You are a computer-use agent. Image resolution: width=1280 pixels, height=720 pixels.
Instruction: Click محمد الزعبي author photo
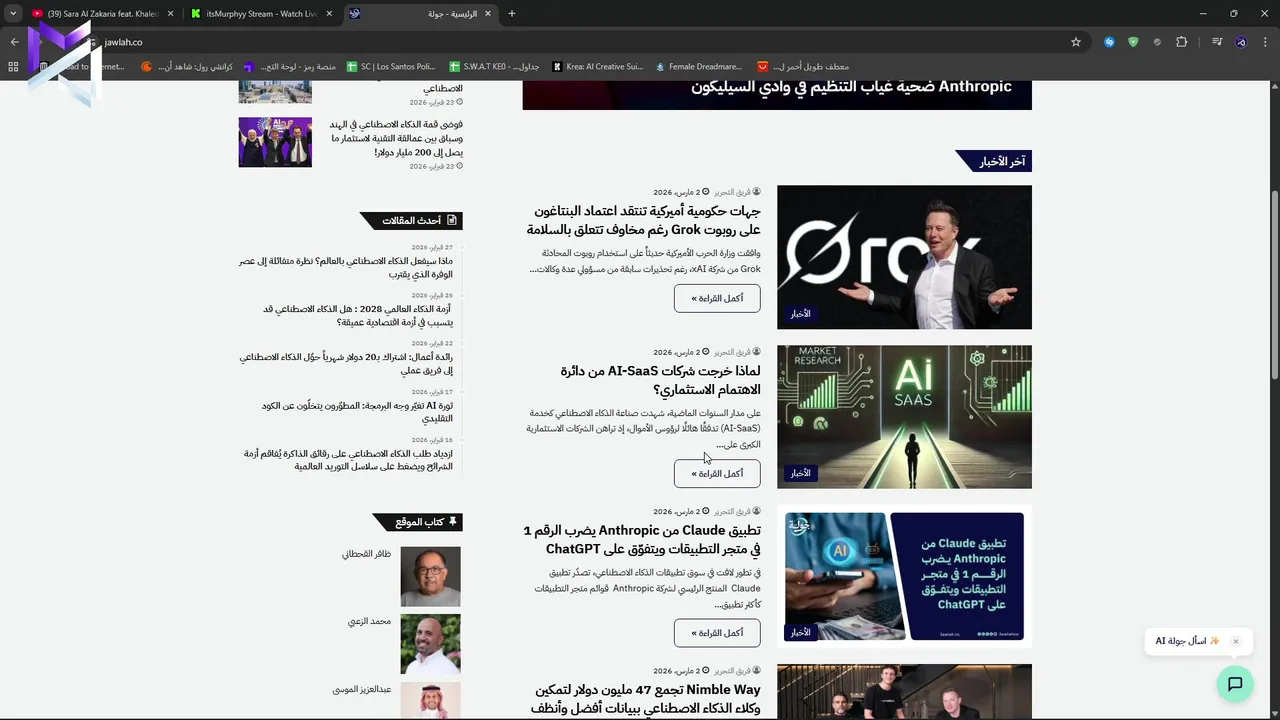(430, 644)
